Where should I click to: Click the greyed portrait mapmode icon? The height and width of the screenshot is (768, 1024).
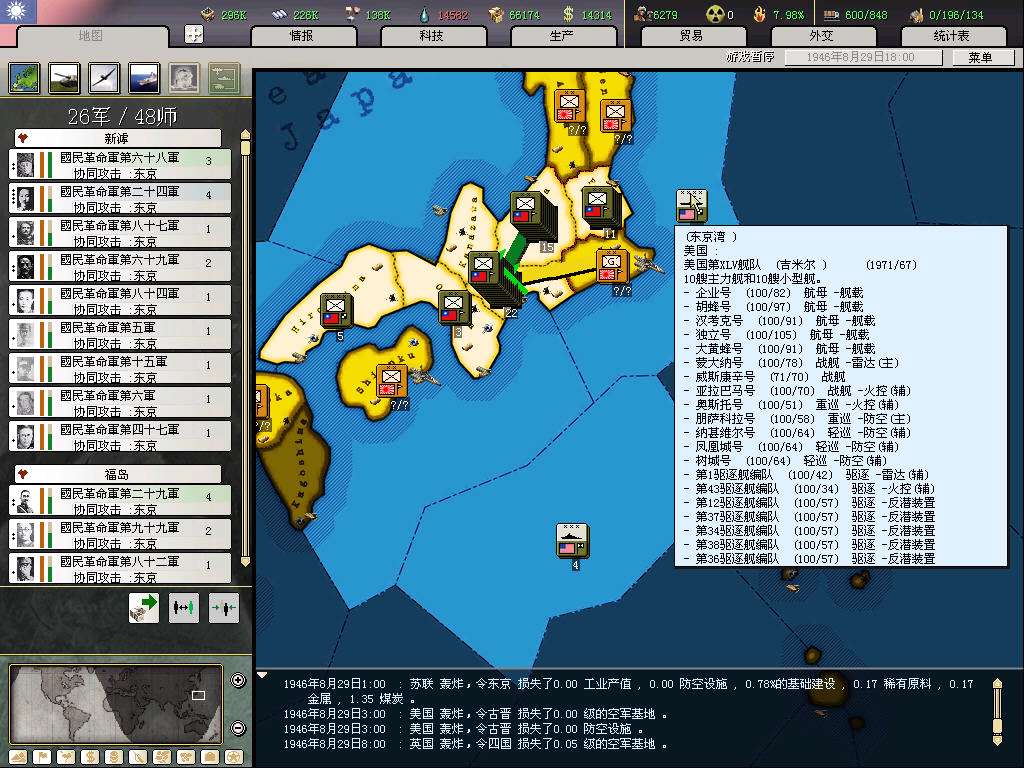(184, 78)
